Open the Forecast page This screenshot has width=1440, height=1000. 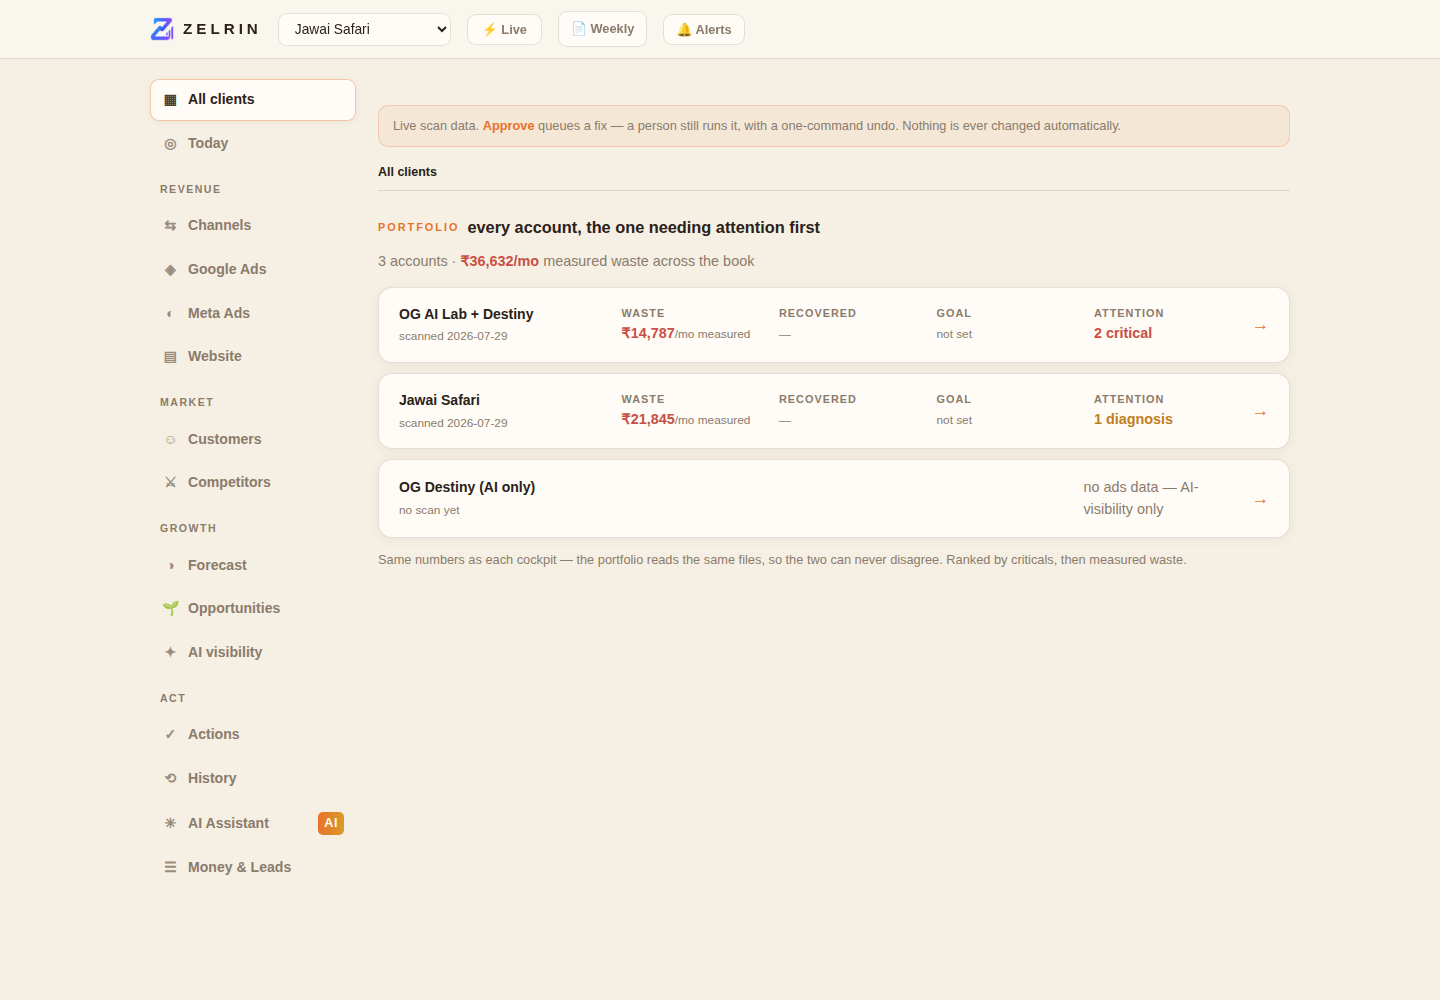click(x=253, y=565)
